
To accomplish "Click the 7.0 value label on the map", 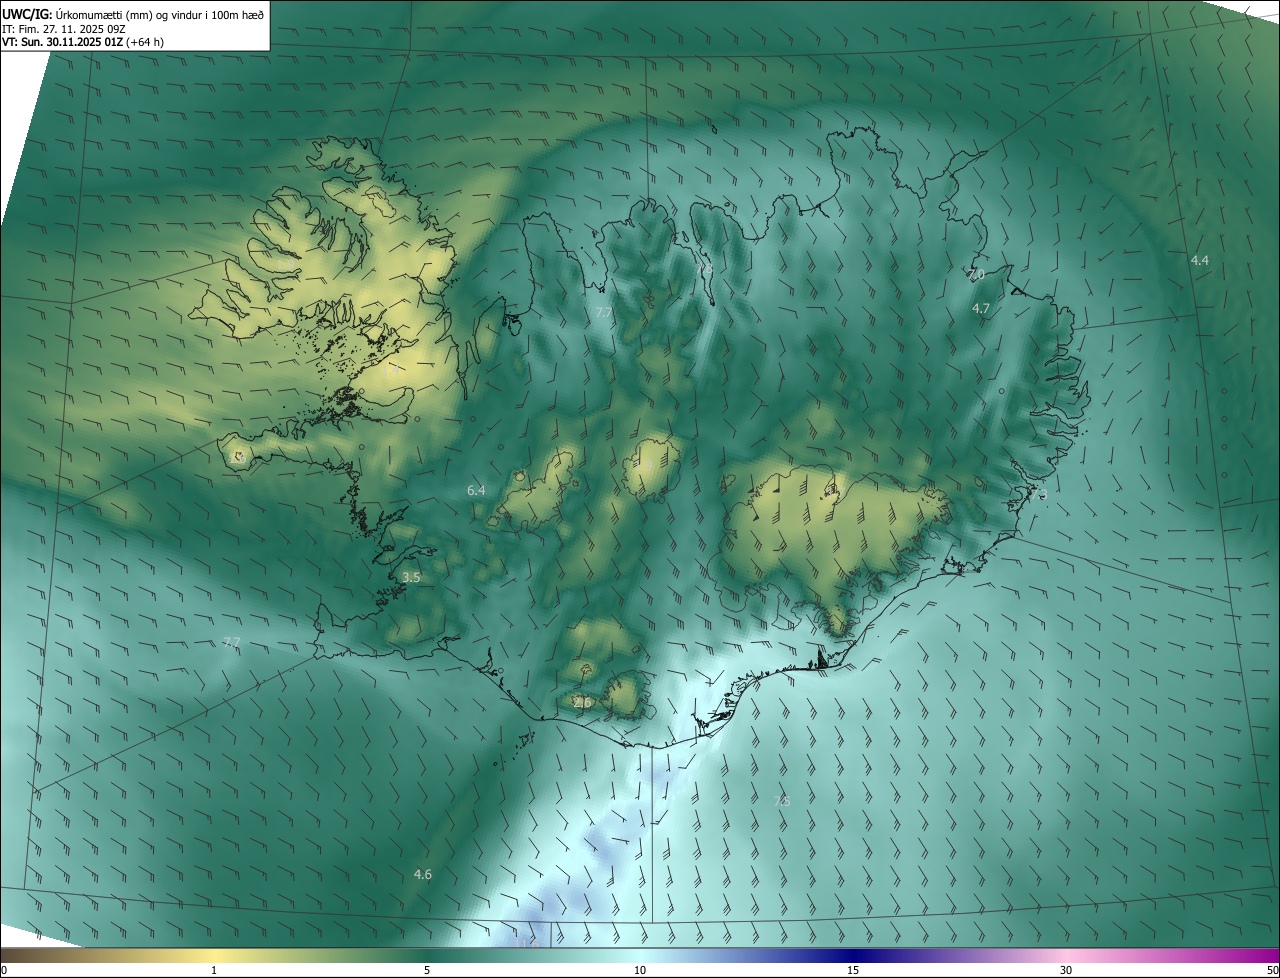I will coord(976,274).
